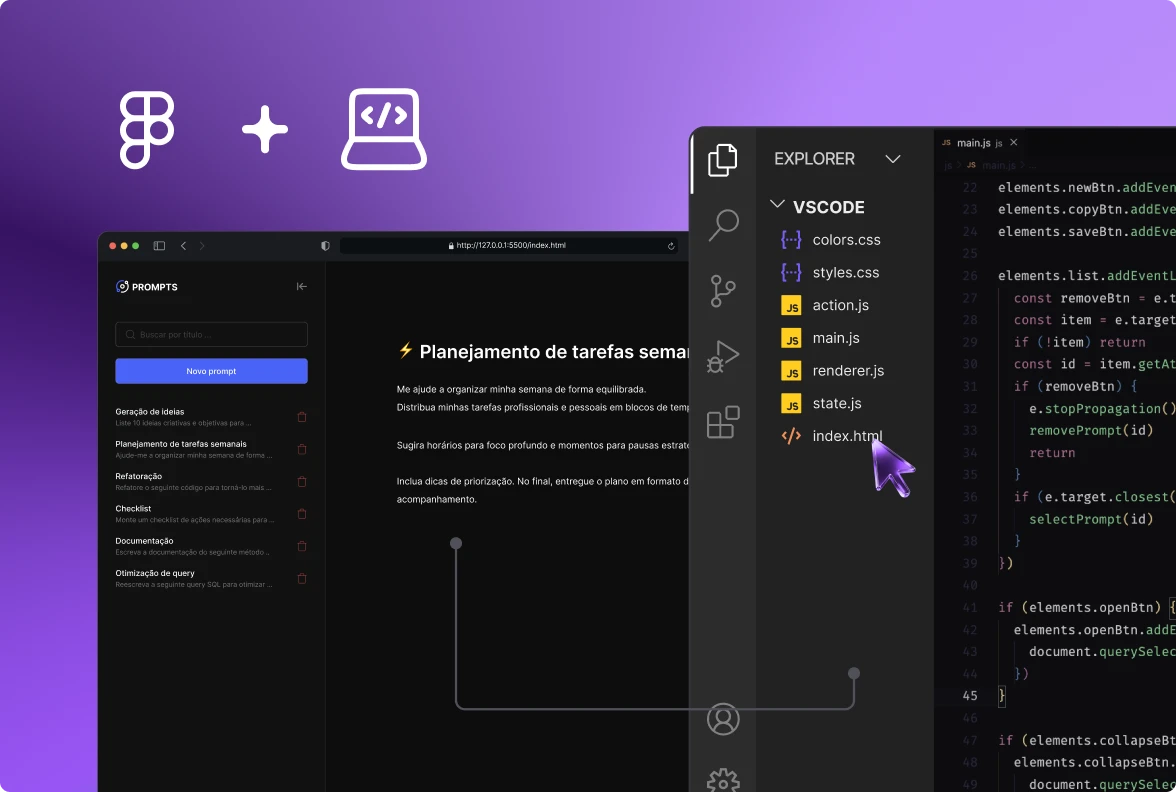
Task: Click the browser privacy shield icon
Action: (x=325, y=245)
